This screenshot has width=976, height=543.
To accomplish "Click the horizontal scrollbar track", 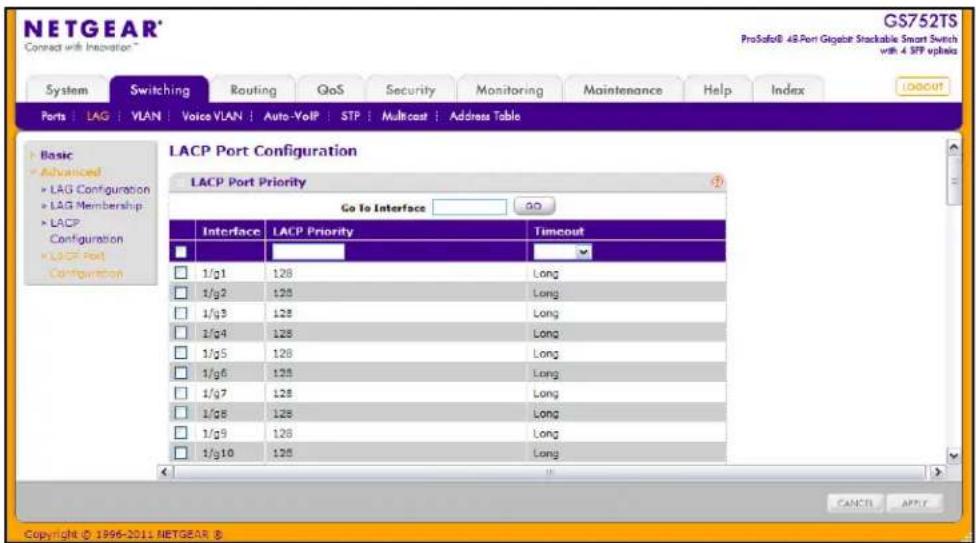I will tap(550, 472).
